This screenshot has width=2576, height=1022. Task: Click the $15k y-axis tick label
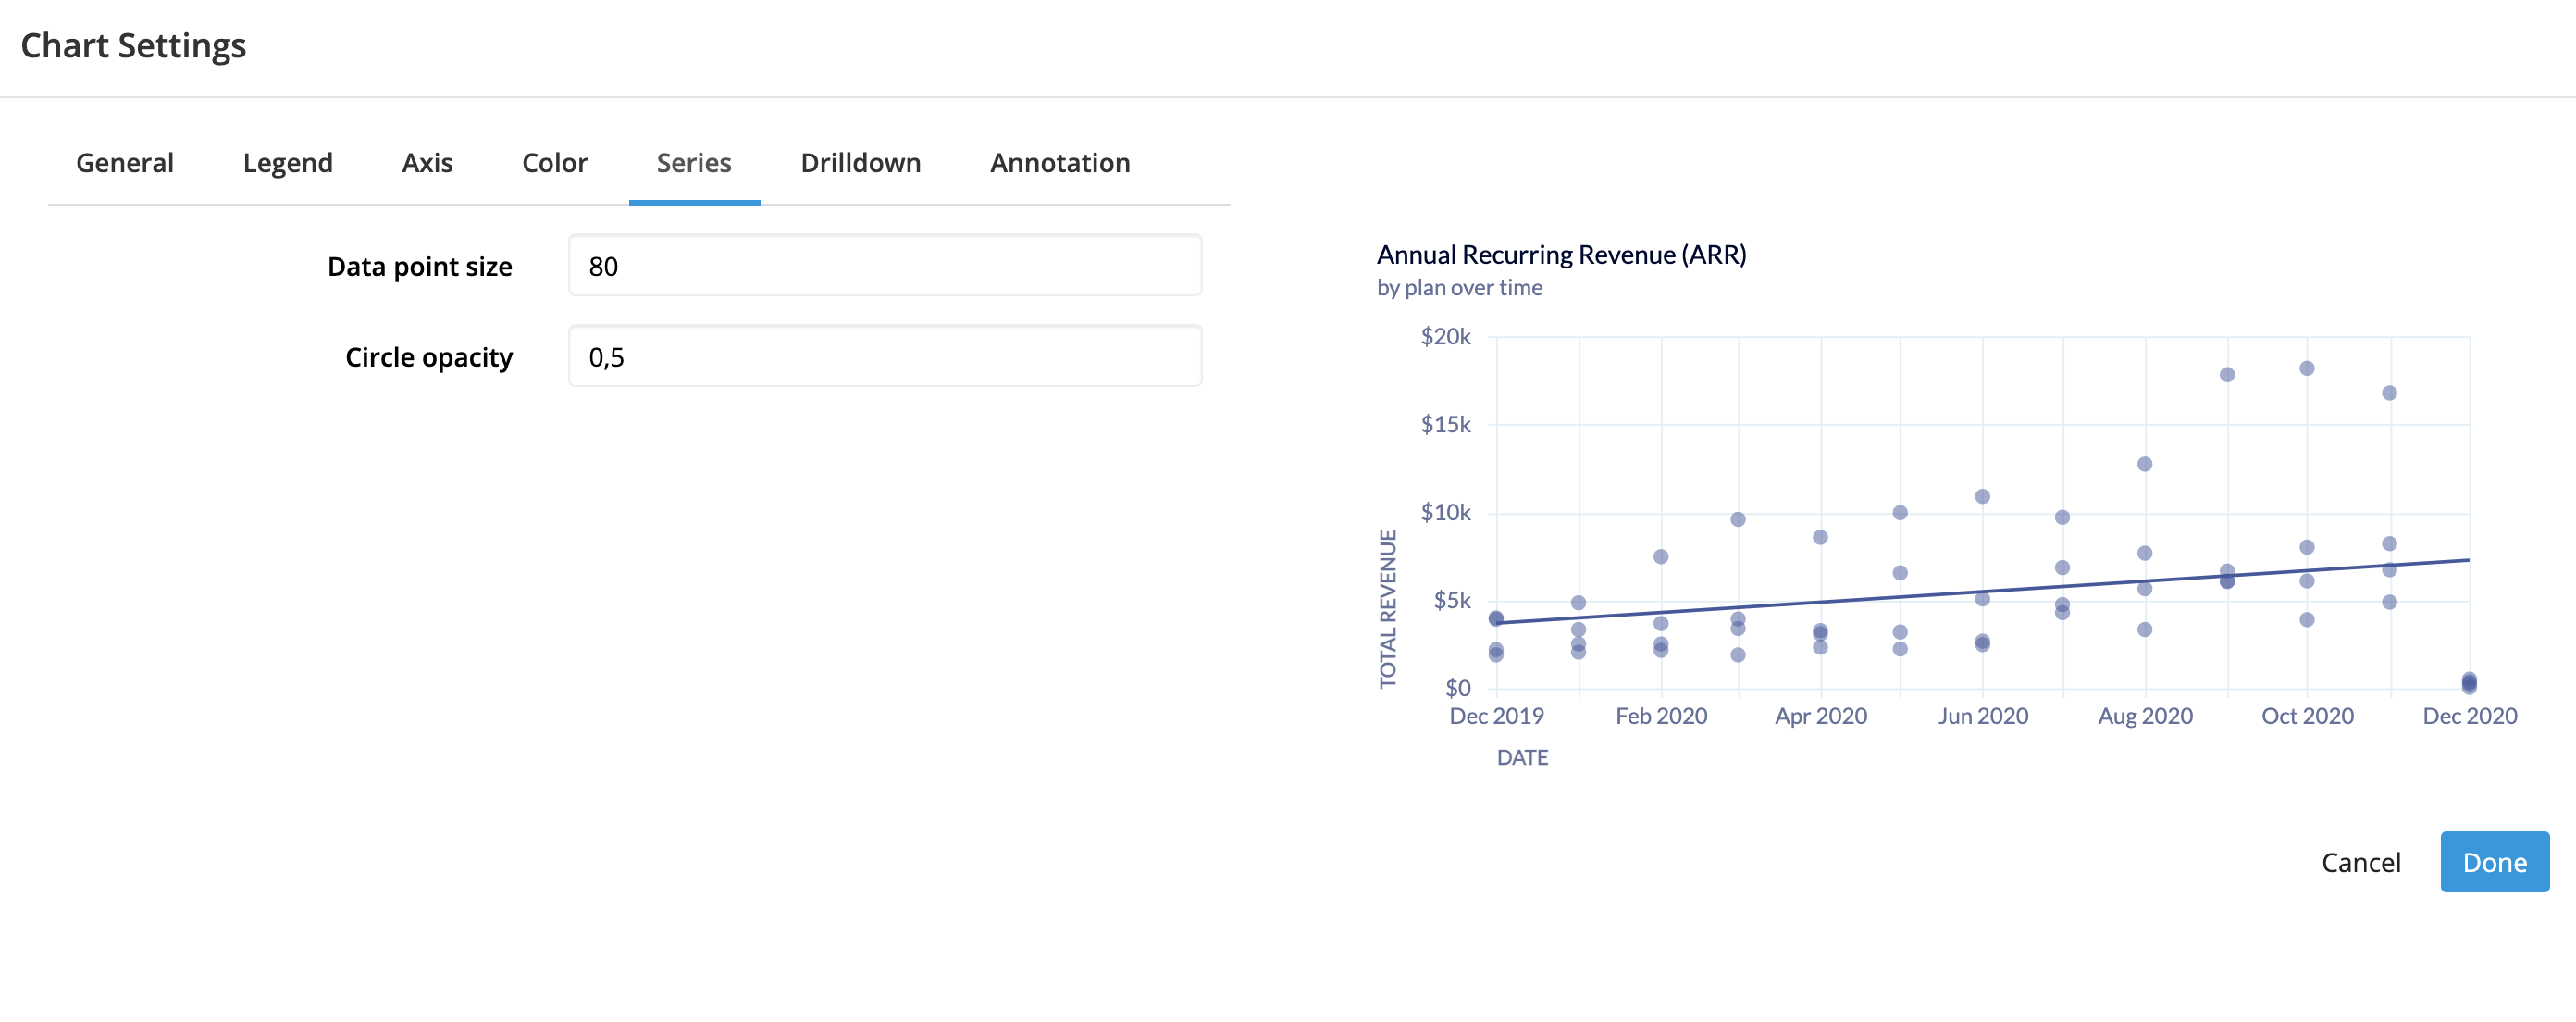[1445, 425]
